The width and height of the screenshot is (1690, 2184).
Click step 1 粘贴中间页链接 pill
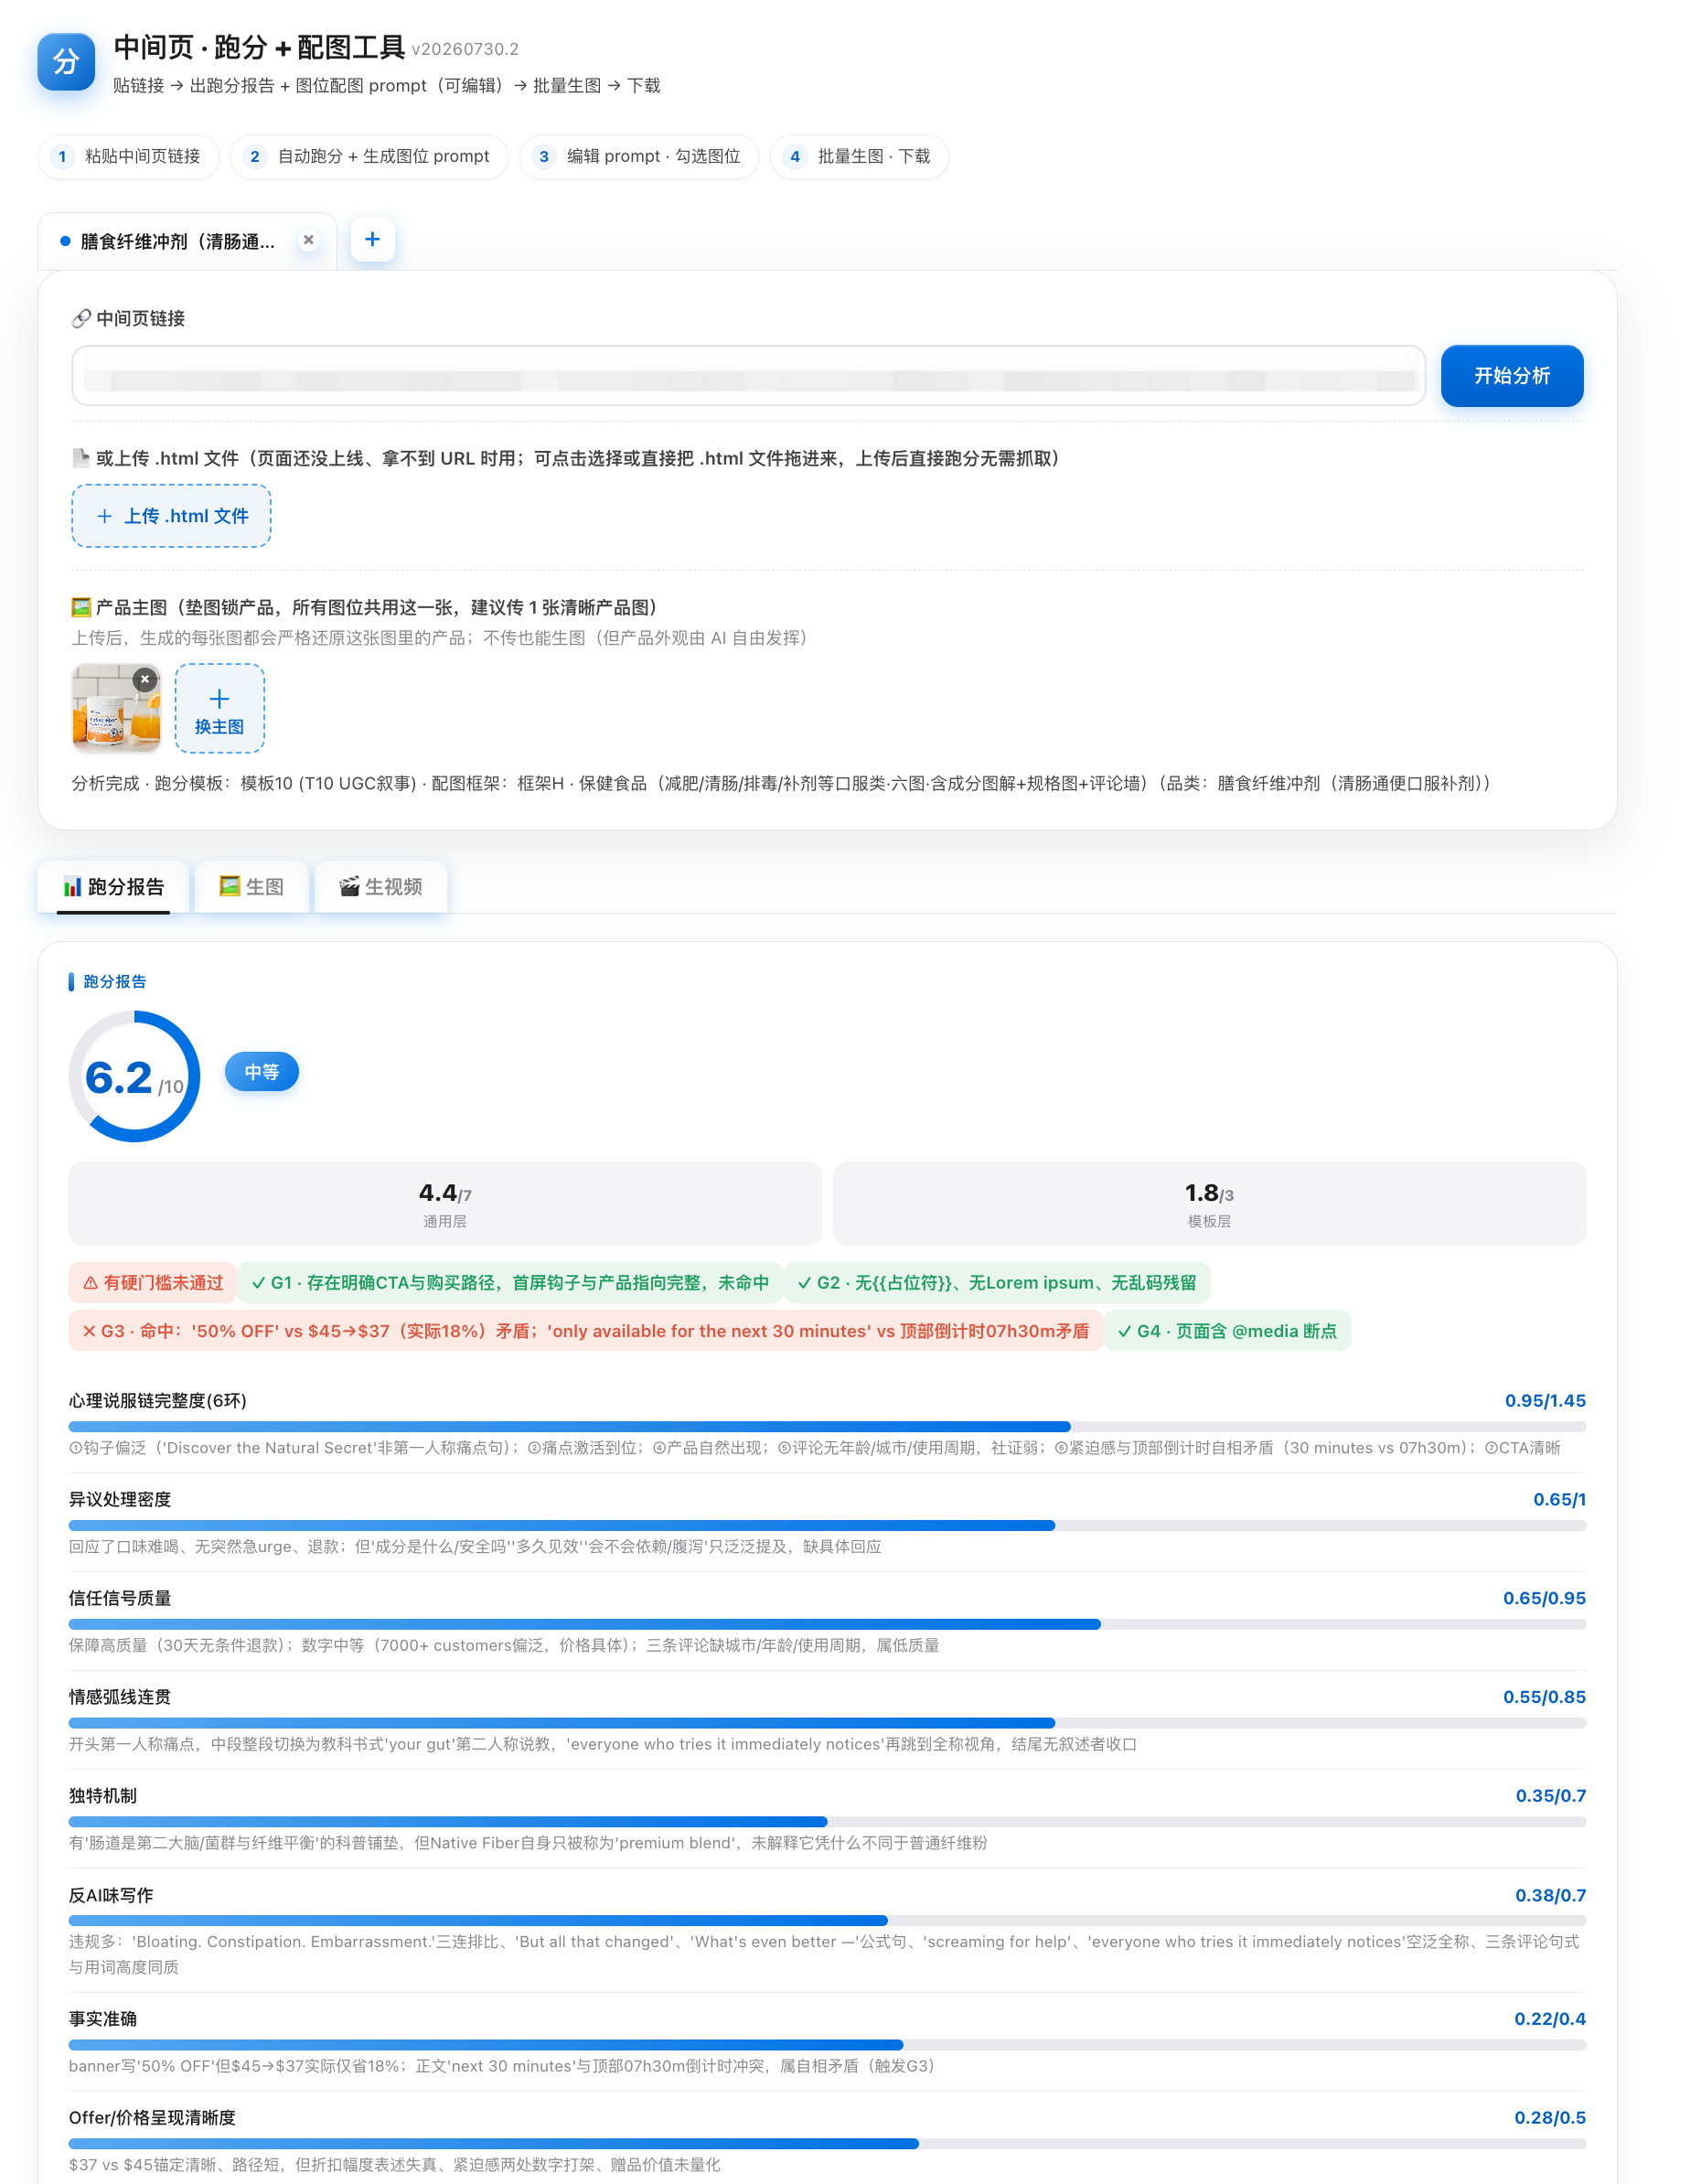[129, 157]
